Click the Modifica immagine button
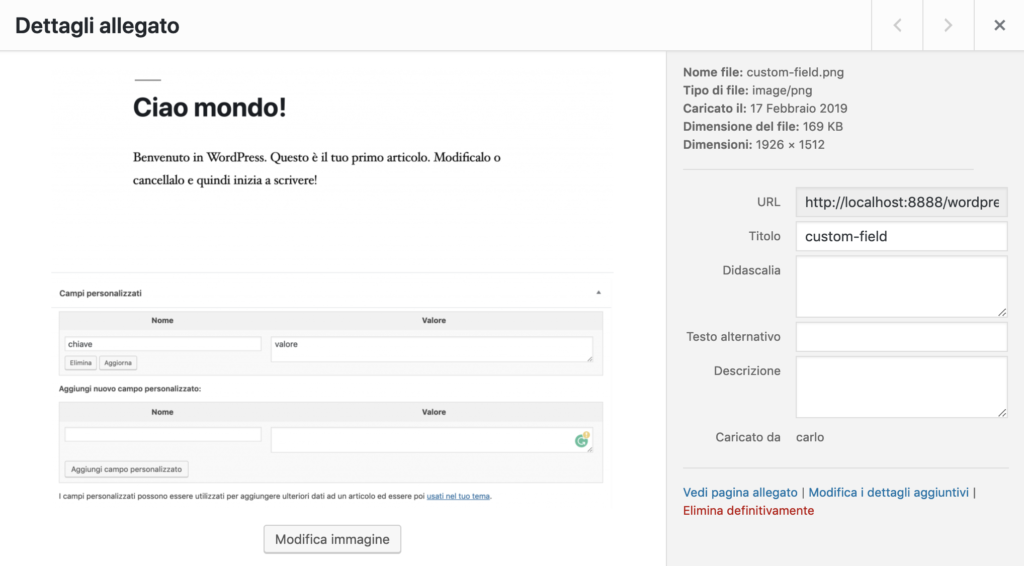Image resolution: width=1024 pixels, height=566 pixels. [332, 539]
